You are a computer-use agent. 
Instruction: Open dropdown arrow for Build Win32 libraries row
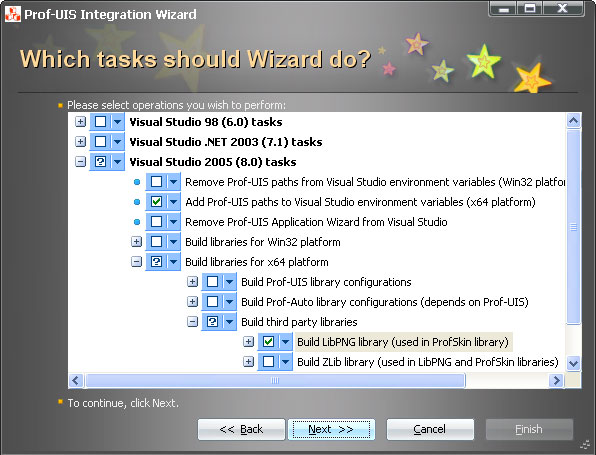(x=174, y=242)
